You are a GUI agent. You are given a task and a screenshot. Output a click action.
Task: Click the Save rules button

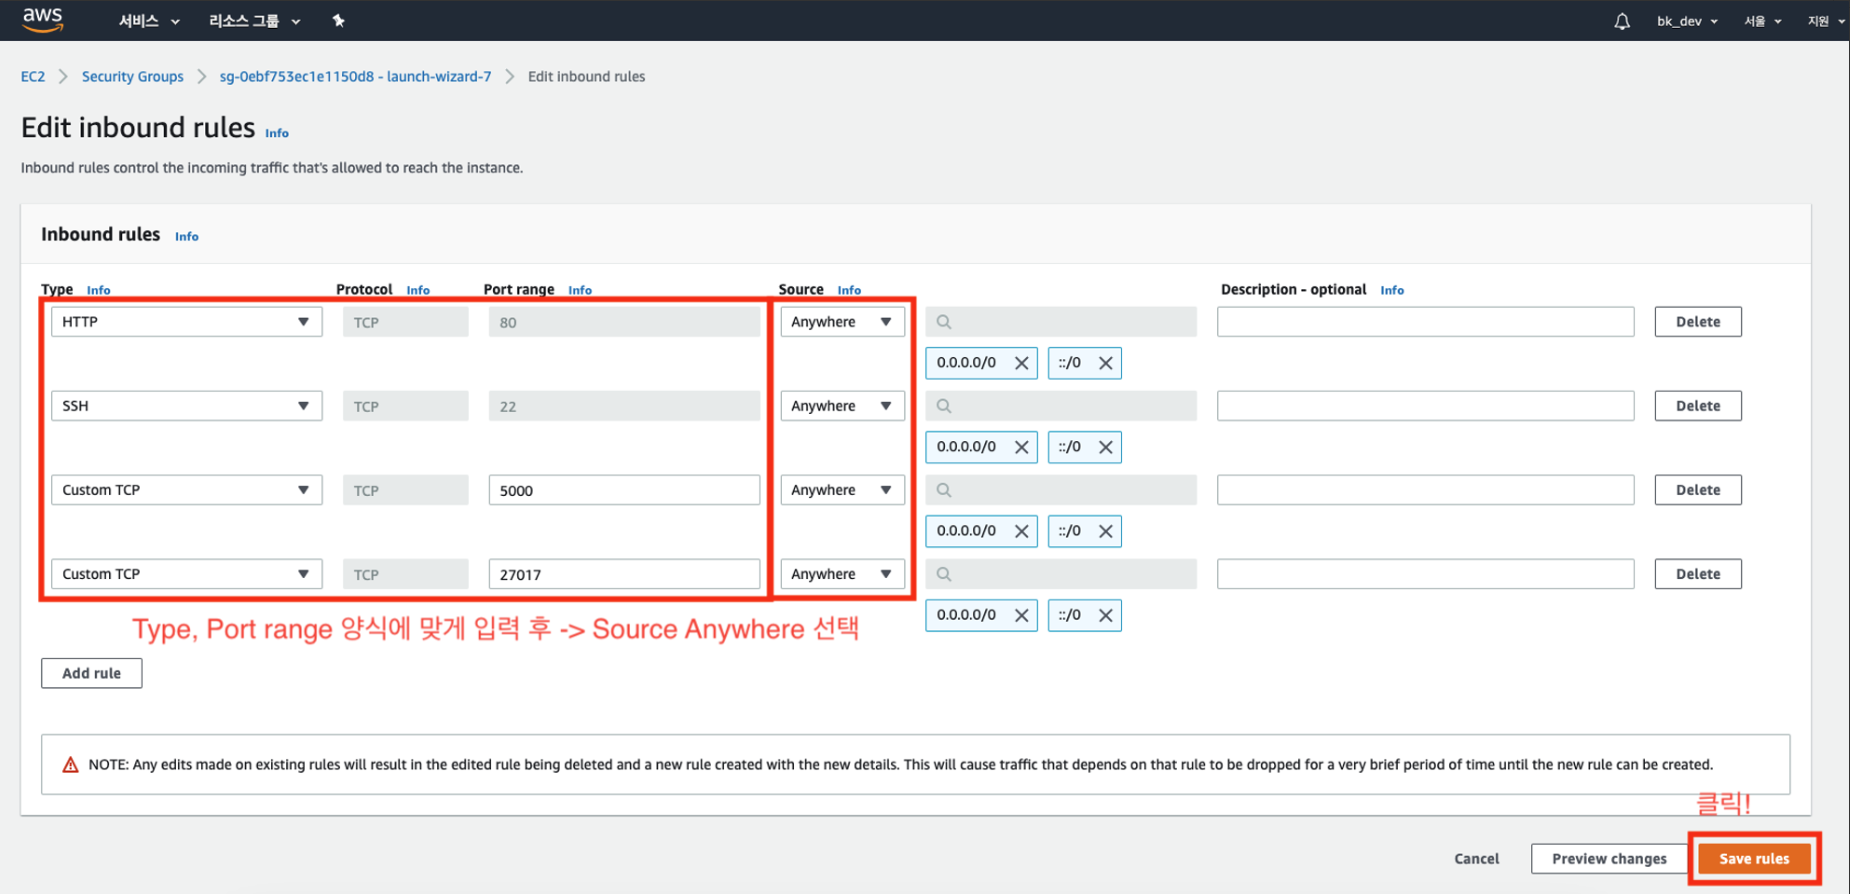point(1754,859)
